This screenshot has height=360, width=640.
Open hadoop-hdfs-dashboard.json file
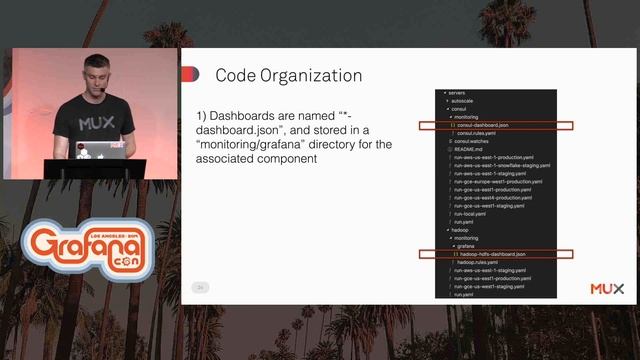tap(493, 254)
